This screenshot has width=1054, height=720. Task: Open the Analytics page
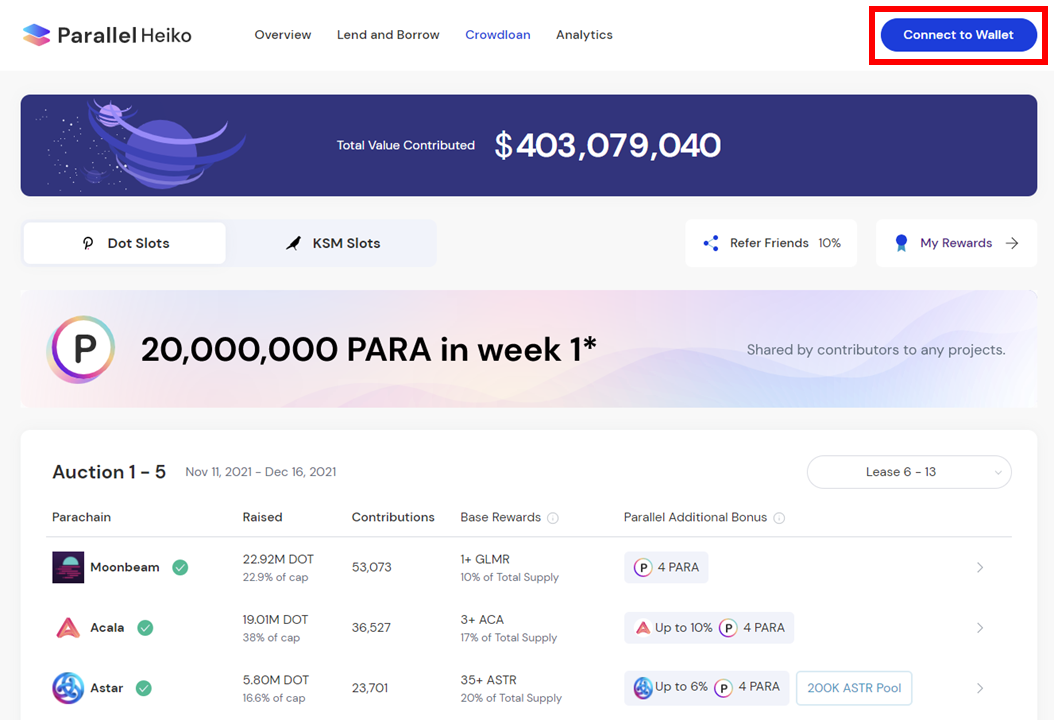(x=584, y=35)
